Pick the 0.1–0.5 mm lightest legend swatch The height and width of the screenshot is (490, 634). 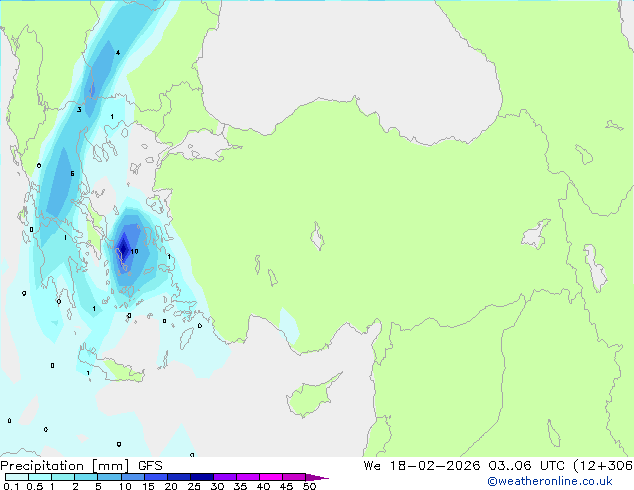(17, 477)
